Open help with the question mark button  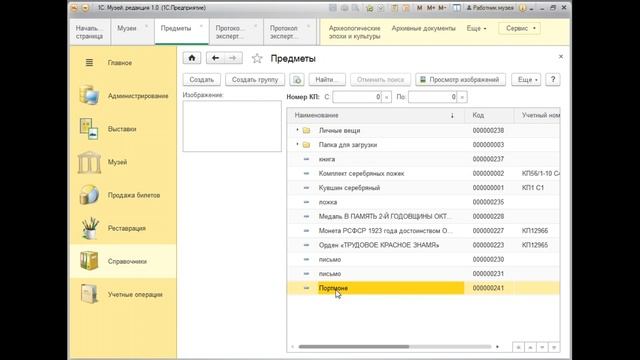553,80
